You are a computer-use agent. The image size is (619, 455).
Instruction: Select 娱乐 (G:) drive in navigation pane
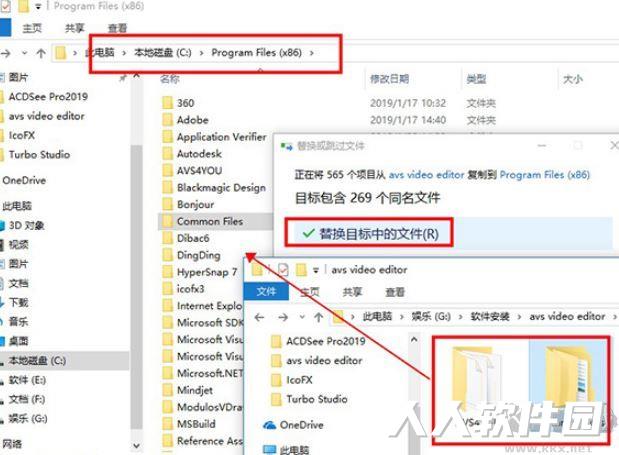tap(28, 419)
